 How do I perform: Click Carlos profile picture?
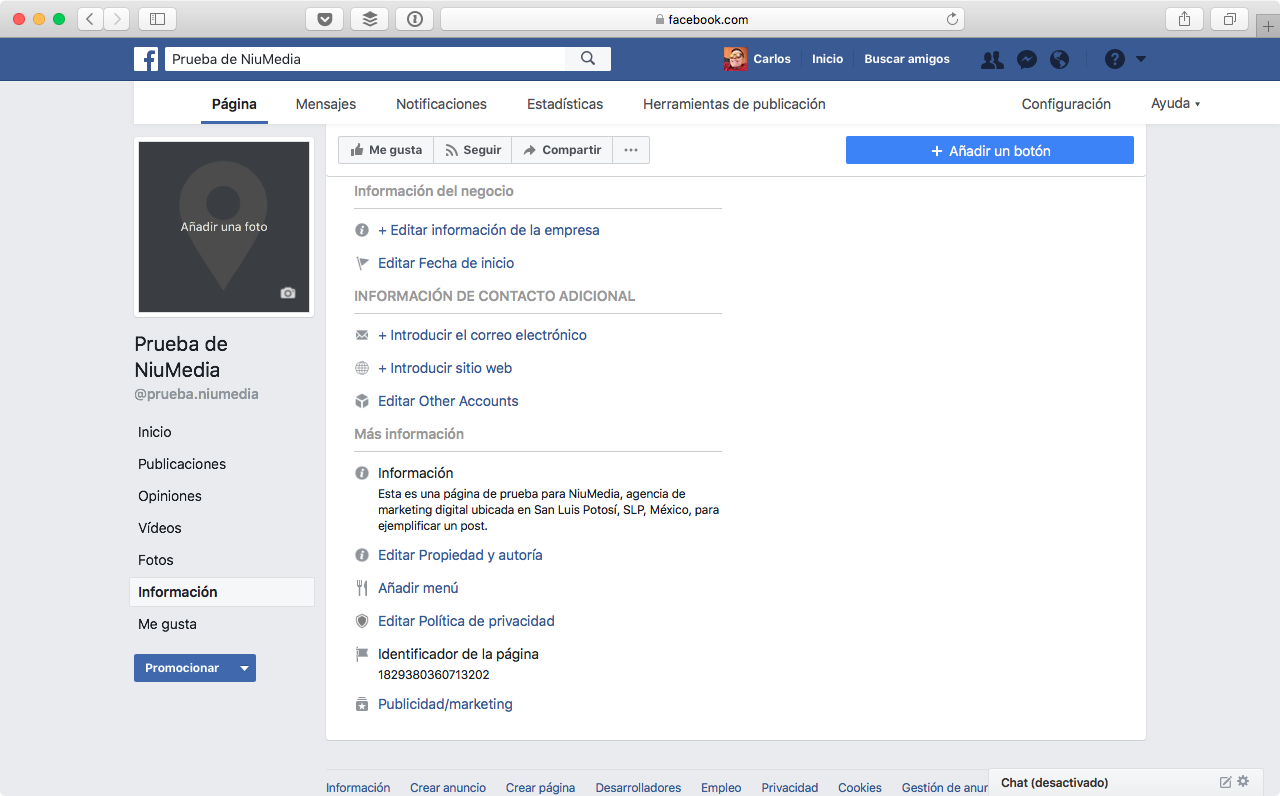(x=735, y=59)
